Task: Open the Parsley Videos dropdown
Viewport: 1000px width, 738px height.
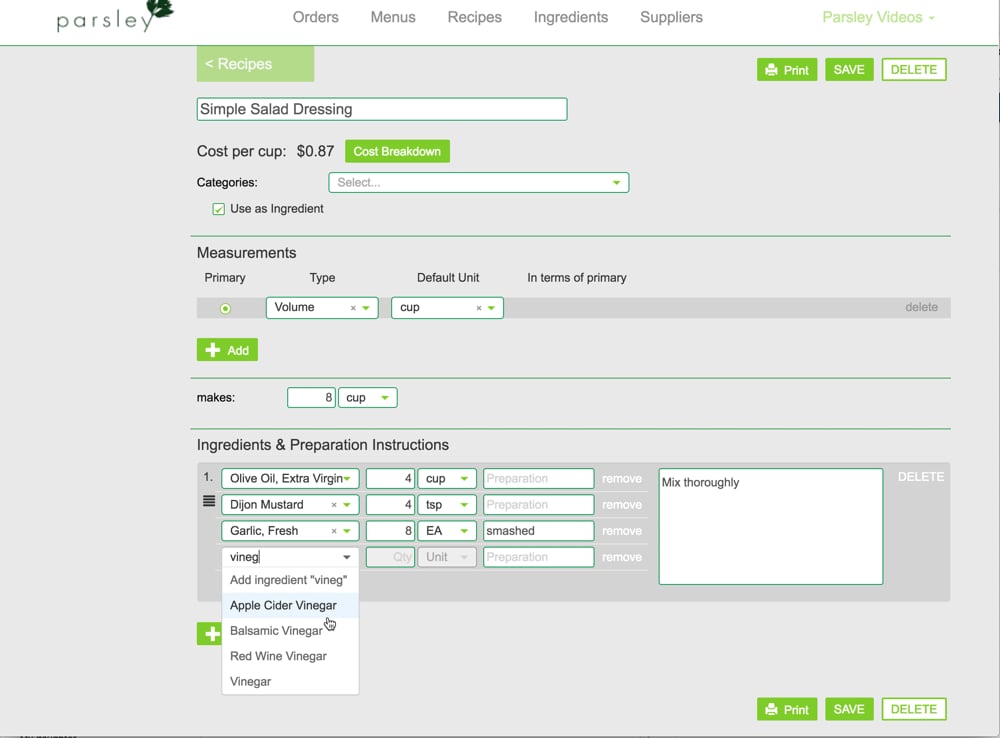Action: (878, 17)
